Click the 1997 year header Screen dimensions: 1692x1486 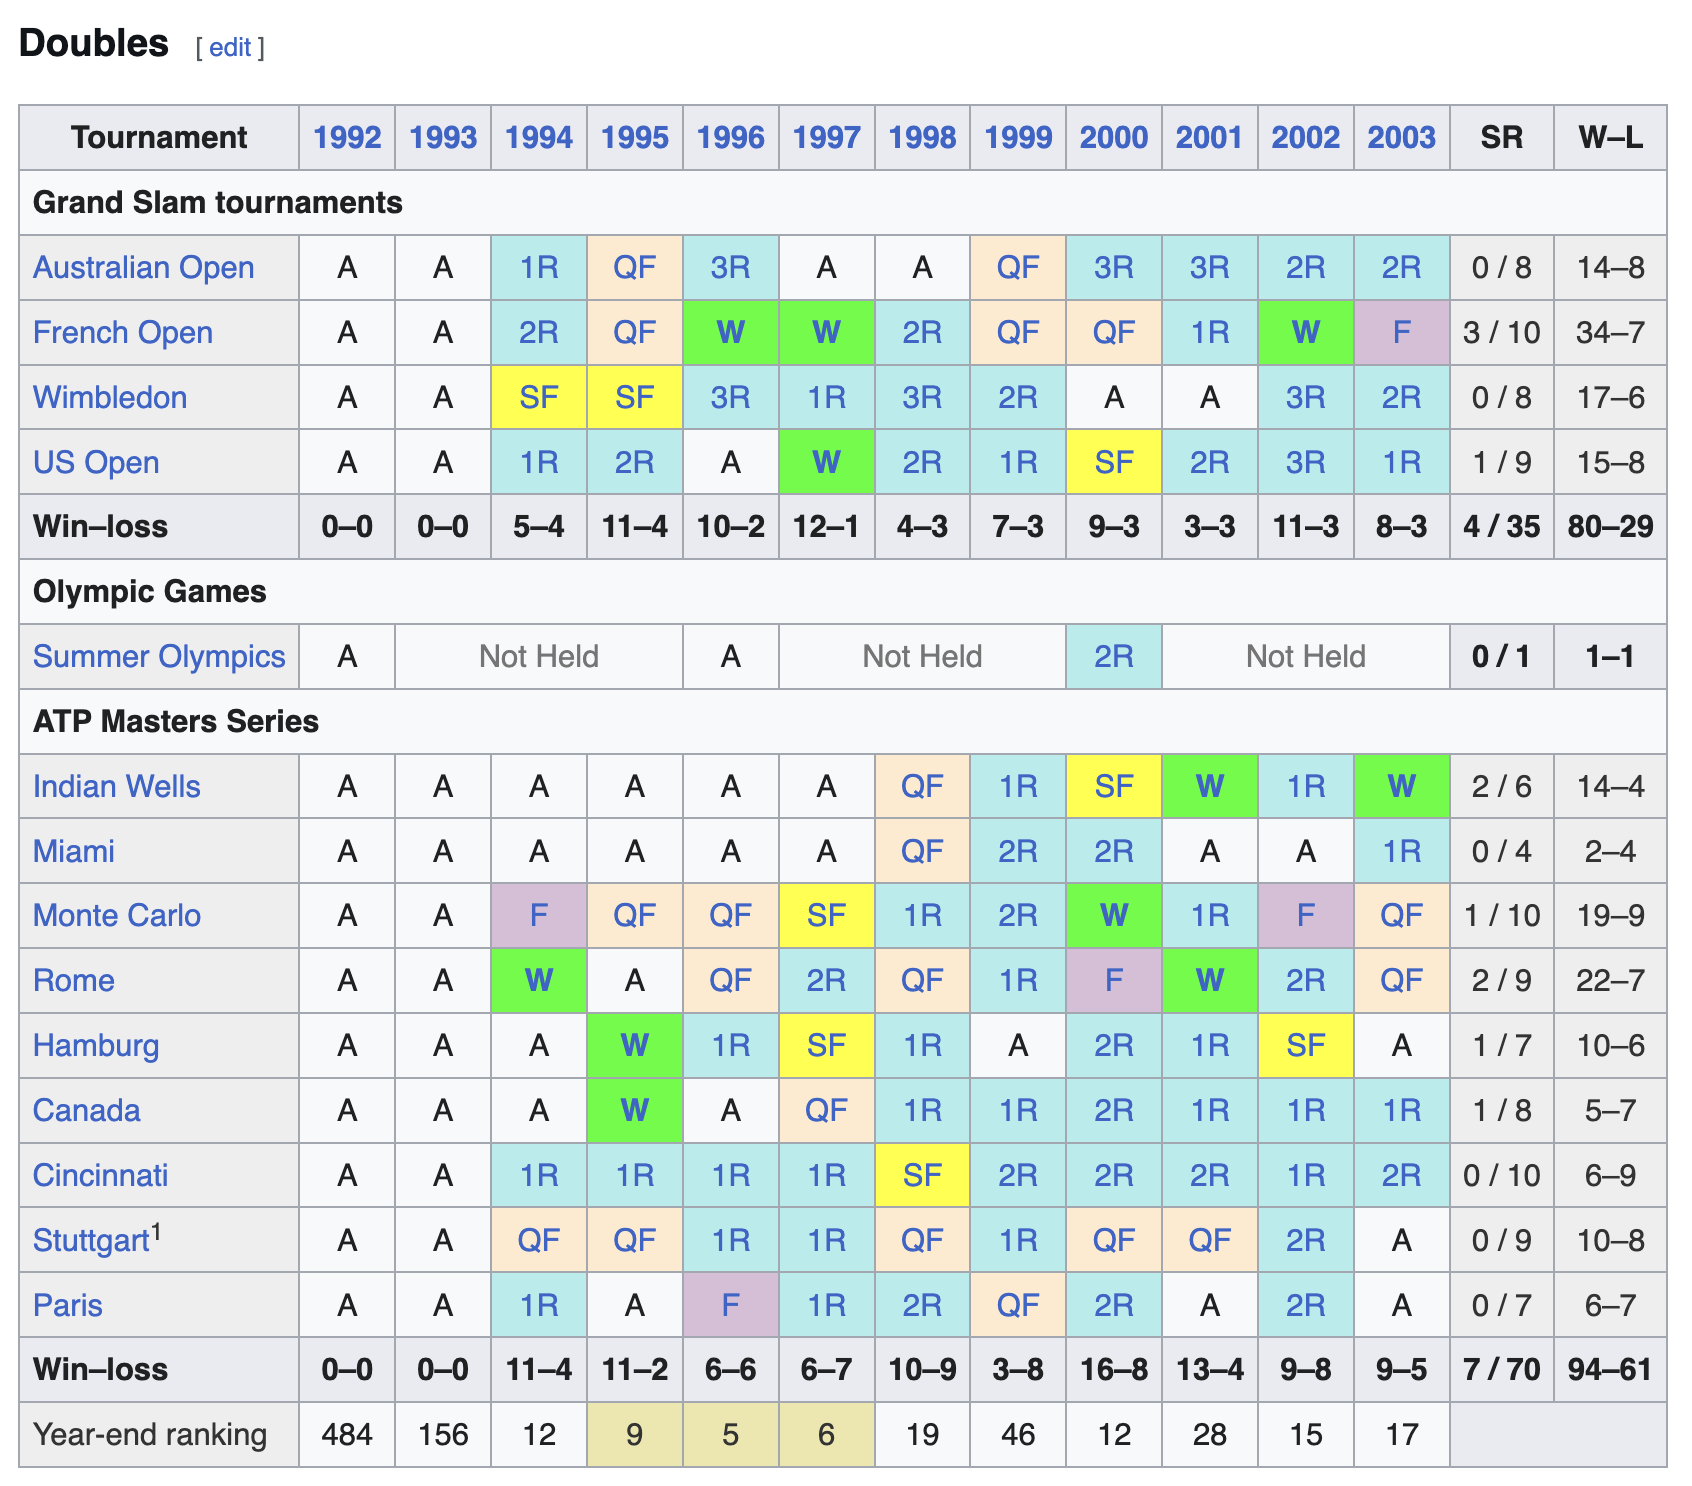827,137
